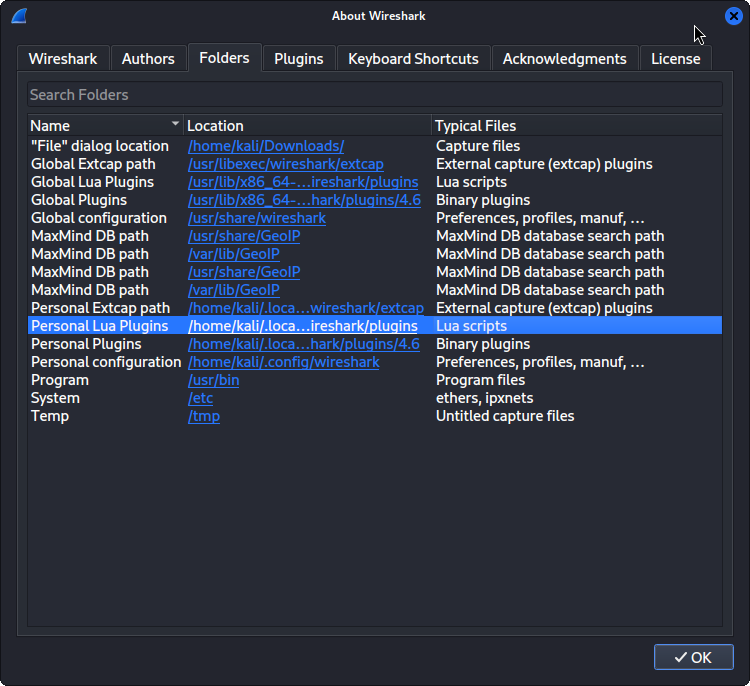This screenshot has width=750, height=686.
Task: Open the /etc system folder link
Action: (x=201, y=398)
